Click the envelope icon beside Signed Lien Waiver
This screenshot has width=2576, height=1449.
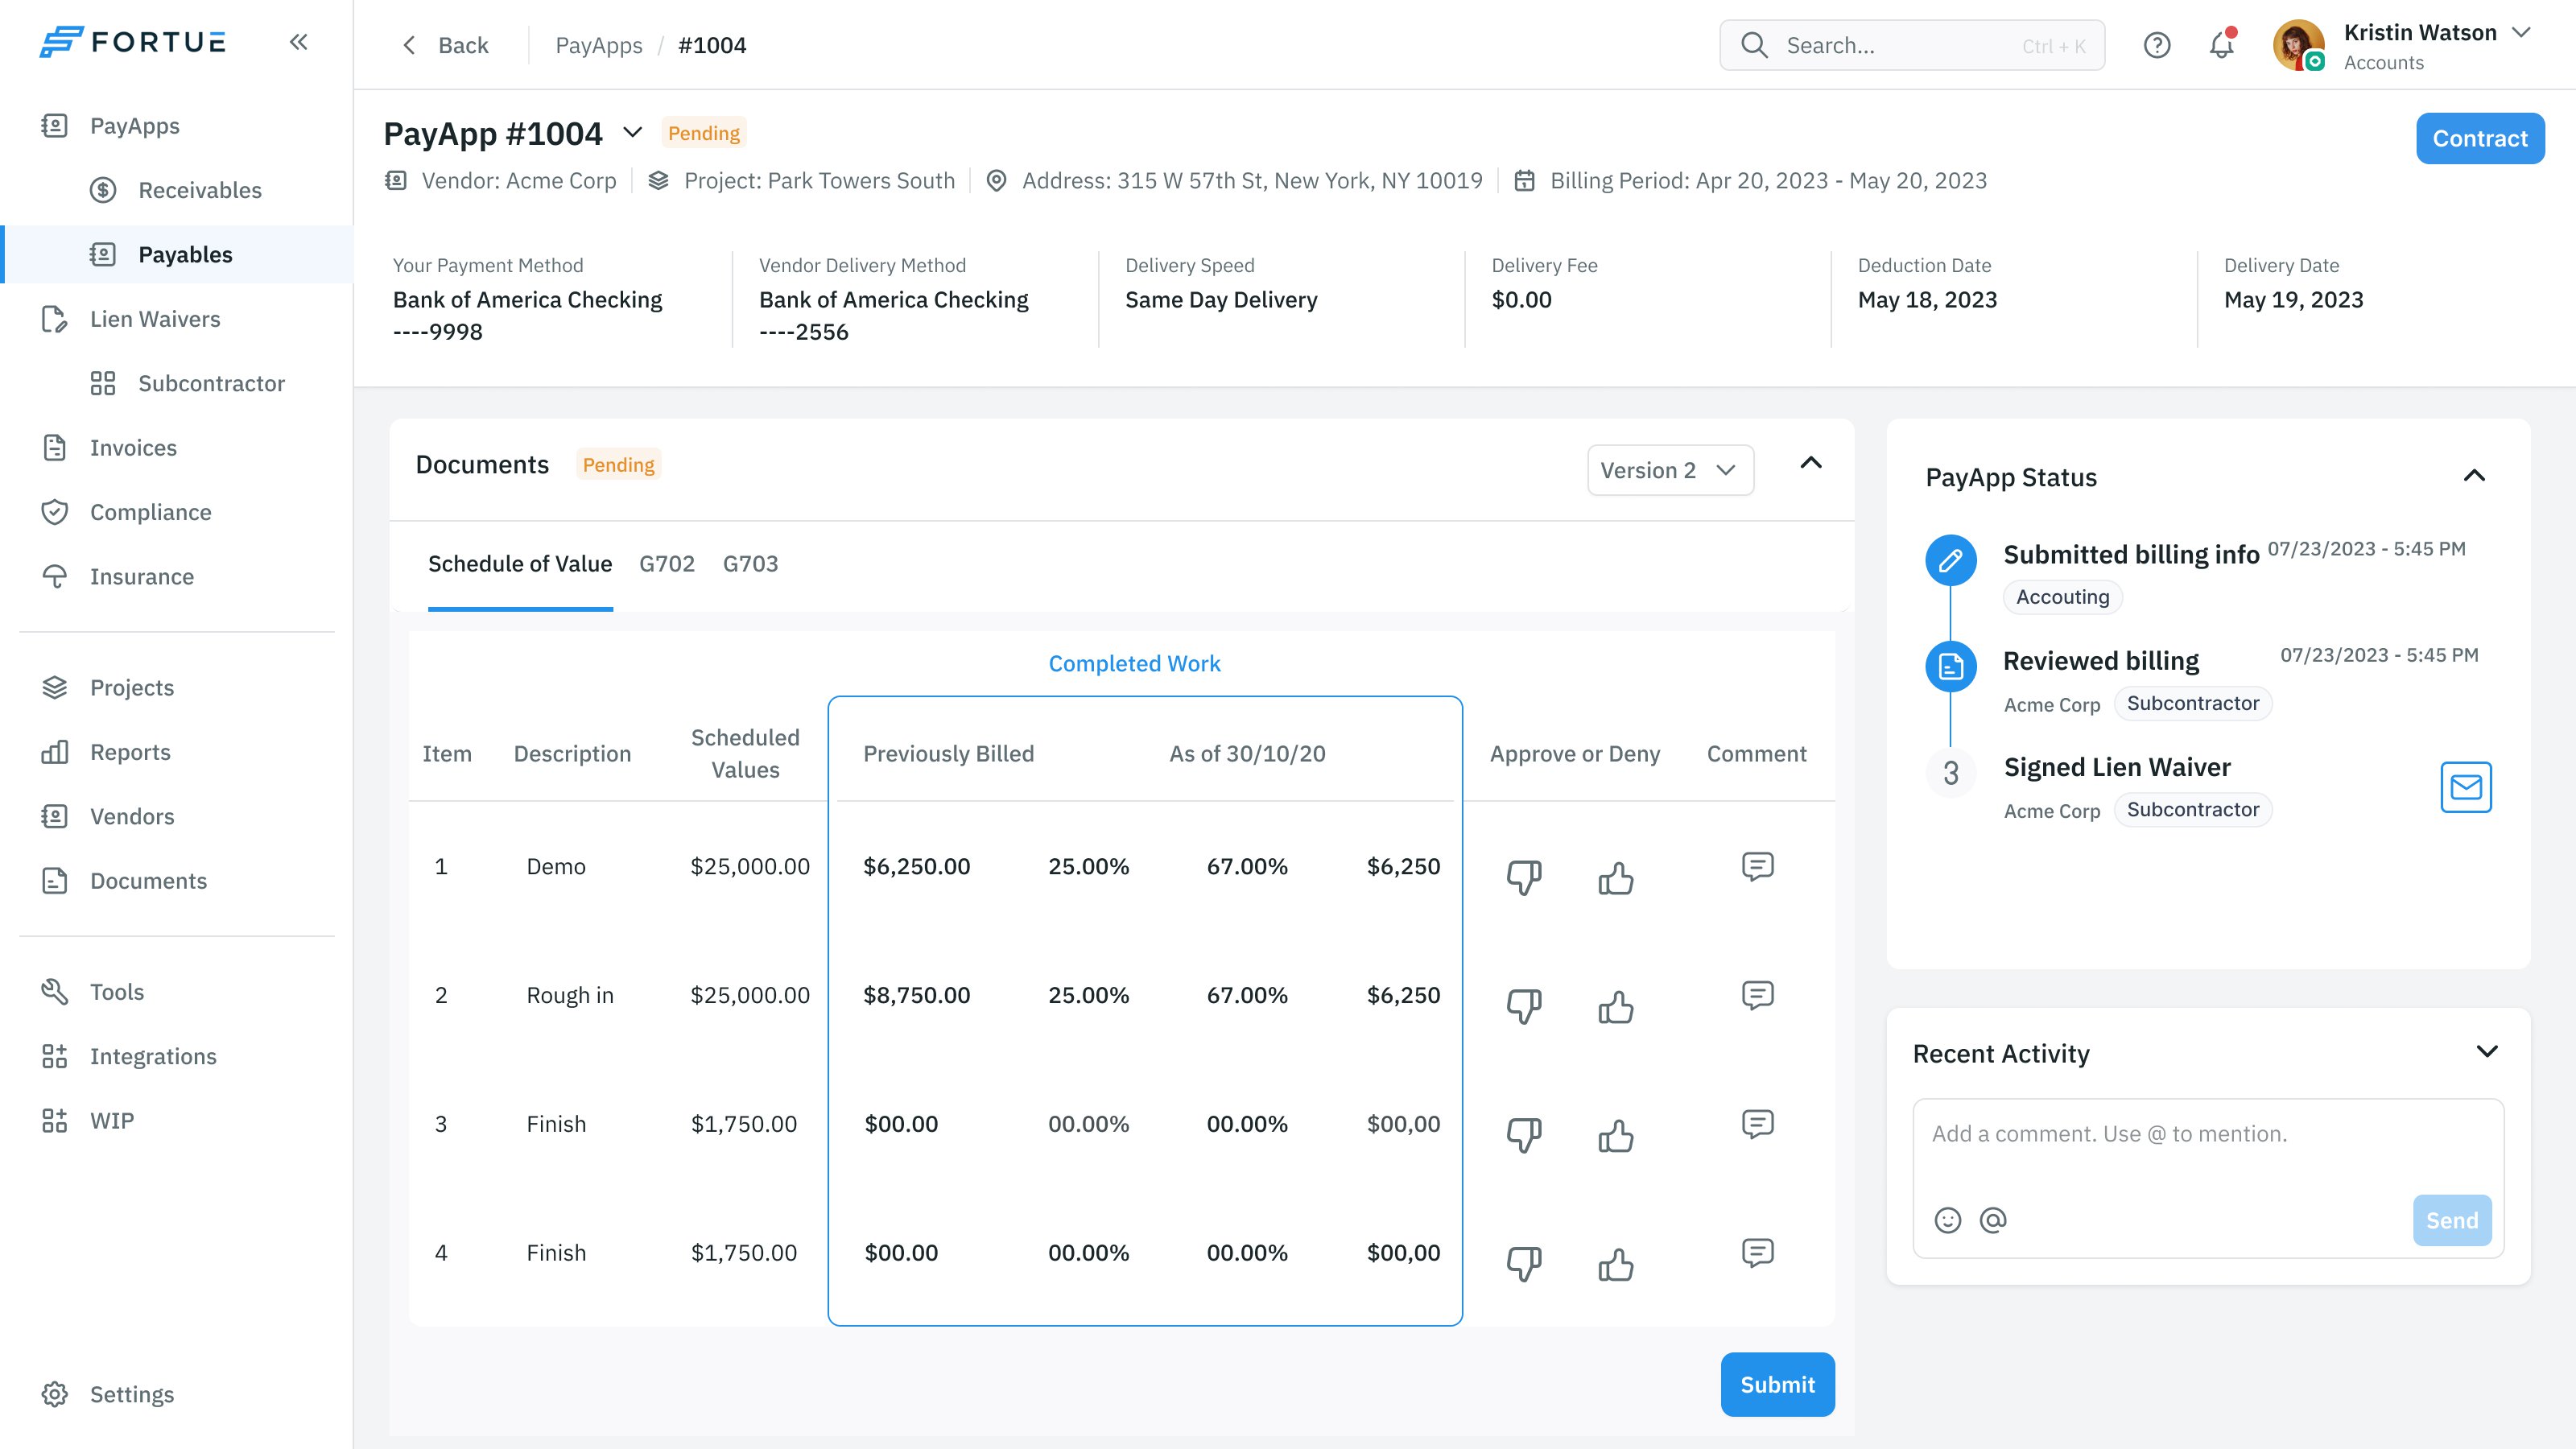pyautogui.click(x=2466, y=787)
